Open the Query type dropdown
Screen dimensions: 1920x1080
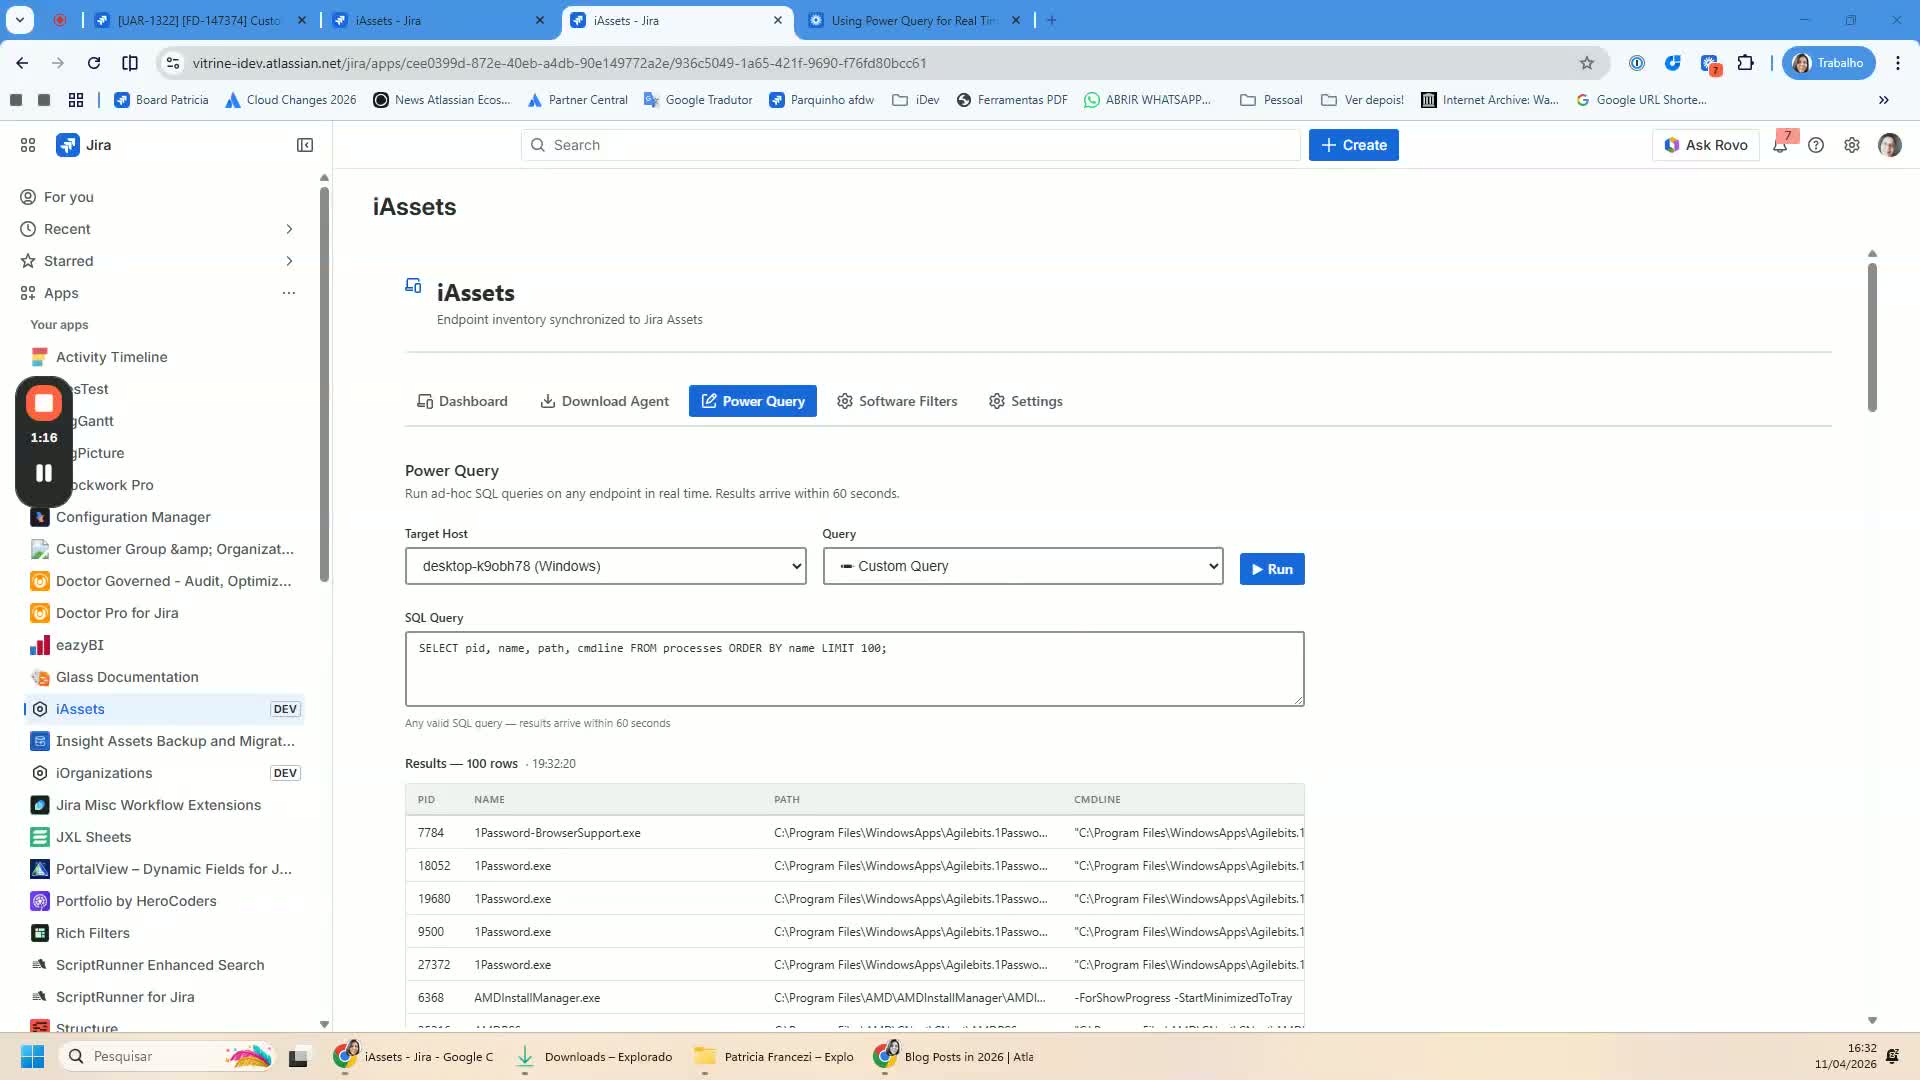1022,566
